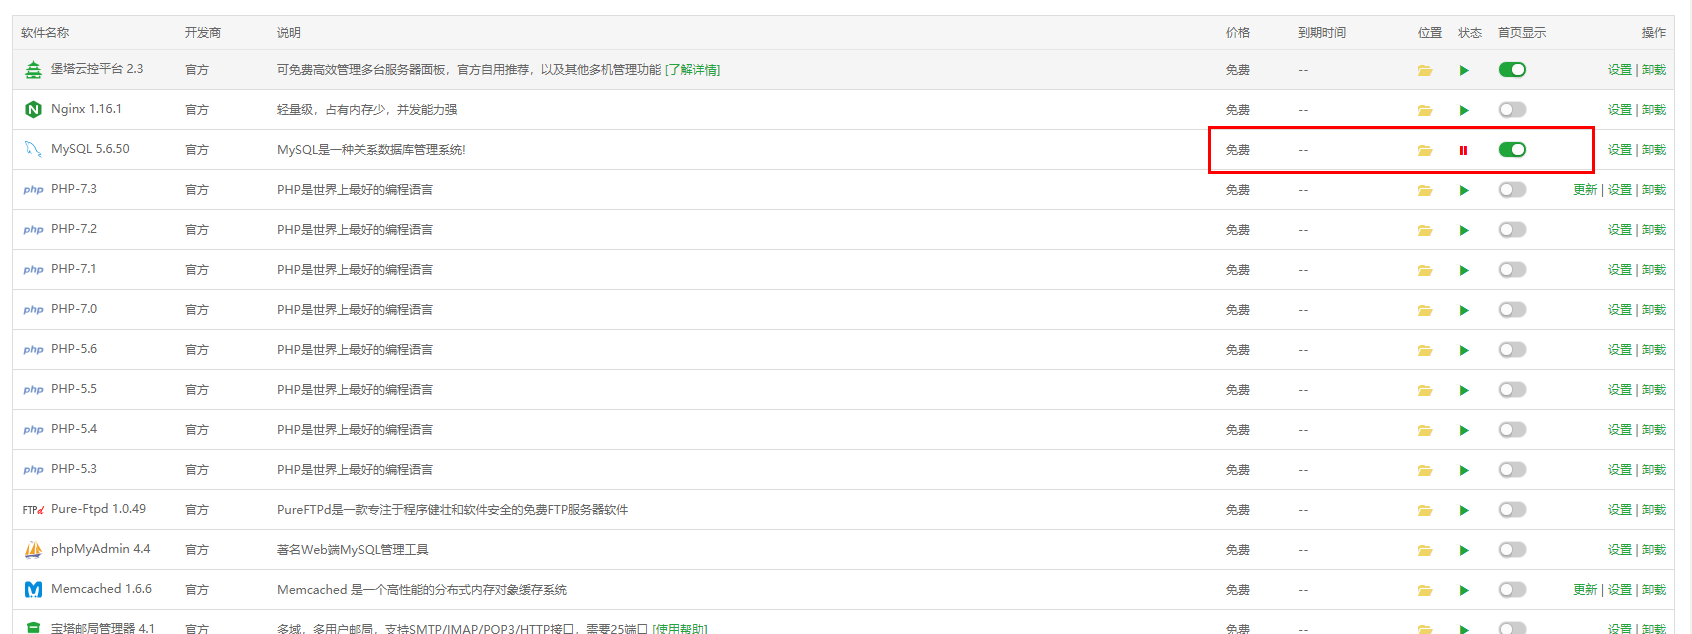Select the Nginx 1.16.1 software name

(86, 109)
